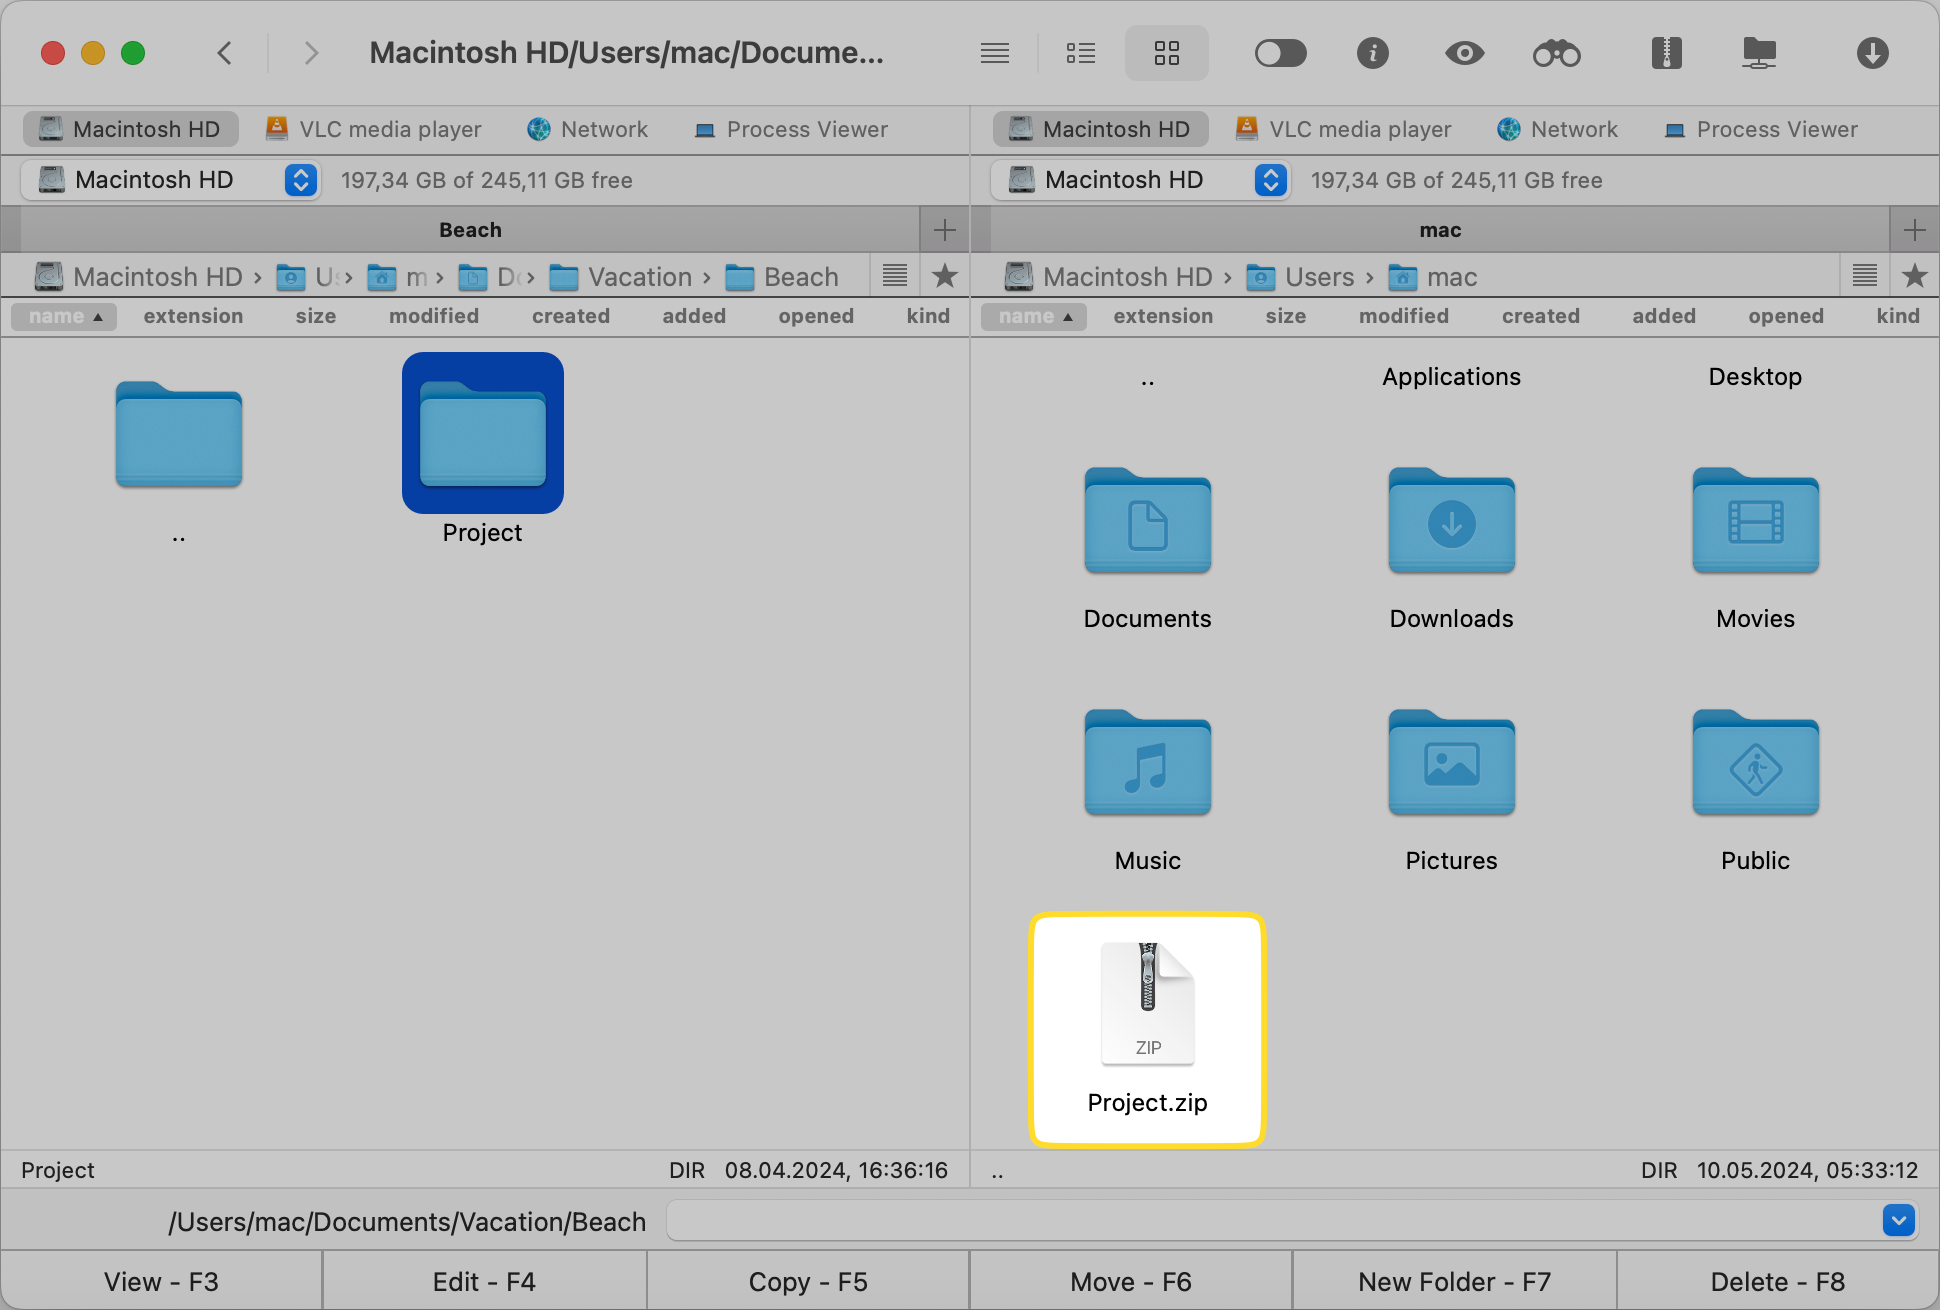
Task: Open the downloads manager icon
Action: tap(1874, 53)
